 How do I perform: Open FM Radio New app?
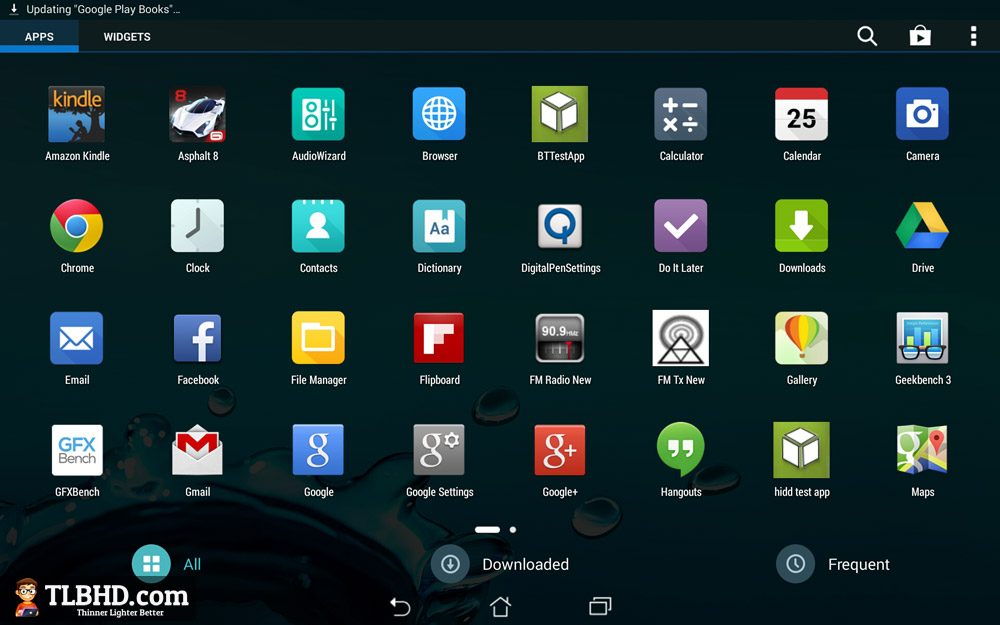tap(560, 338)
